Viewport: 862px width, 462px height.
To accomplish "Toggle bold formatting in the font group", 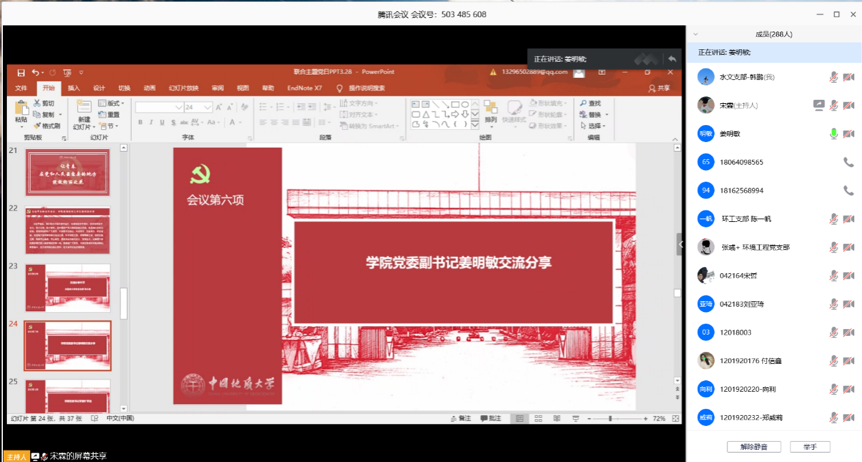I will [x=140, y=123].
